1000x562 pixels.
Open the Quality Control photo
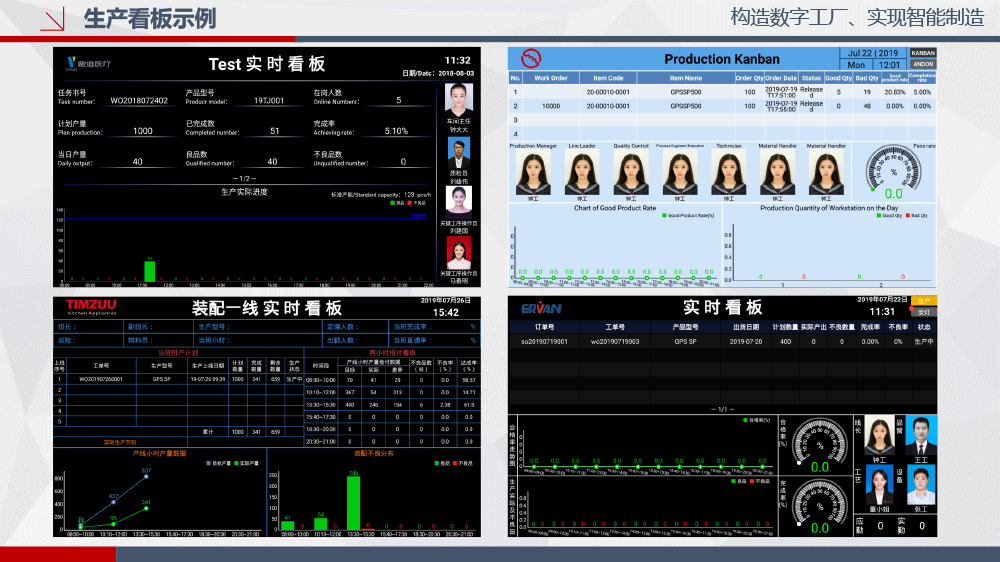point(631,172)
